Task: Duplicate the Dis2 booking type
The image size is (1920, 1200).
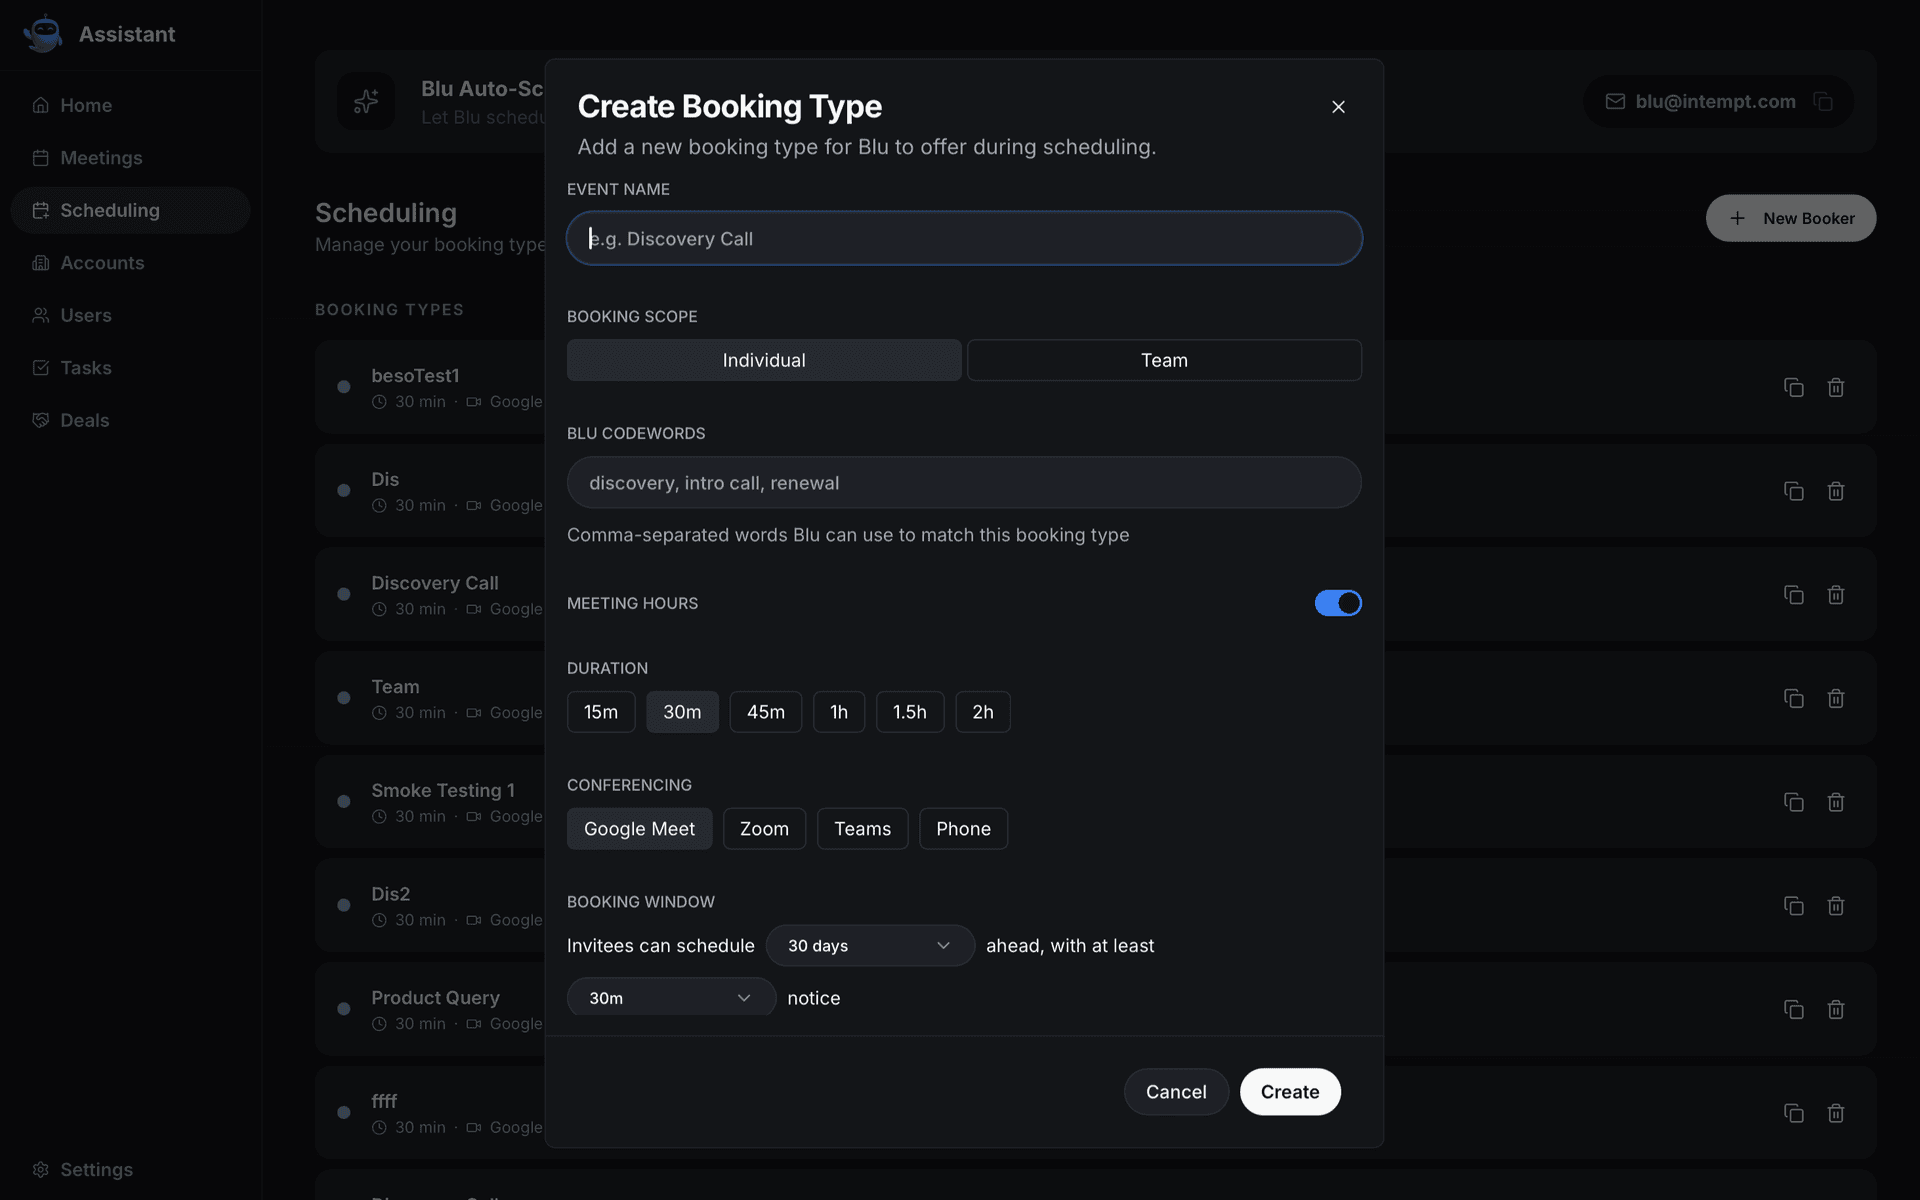Action: (x=1794, y=906)
